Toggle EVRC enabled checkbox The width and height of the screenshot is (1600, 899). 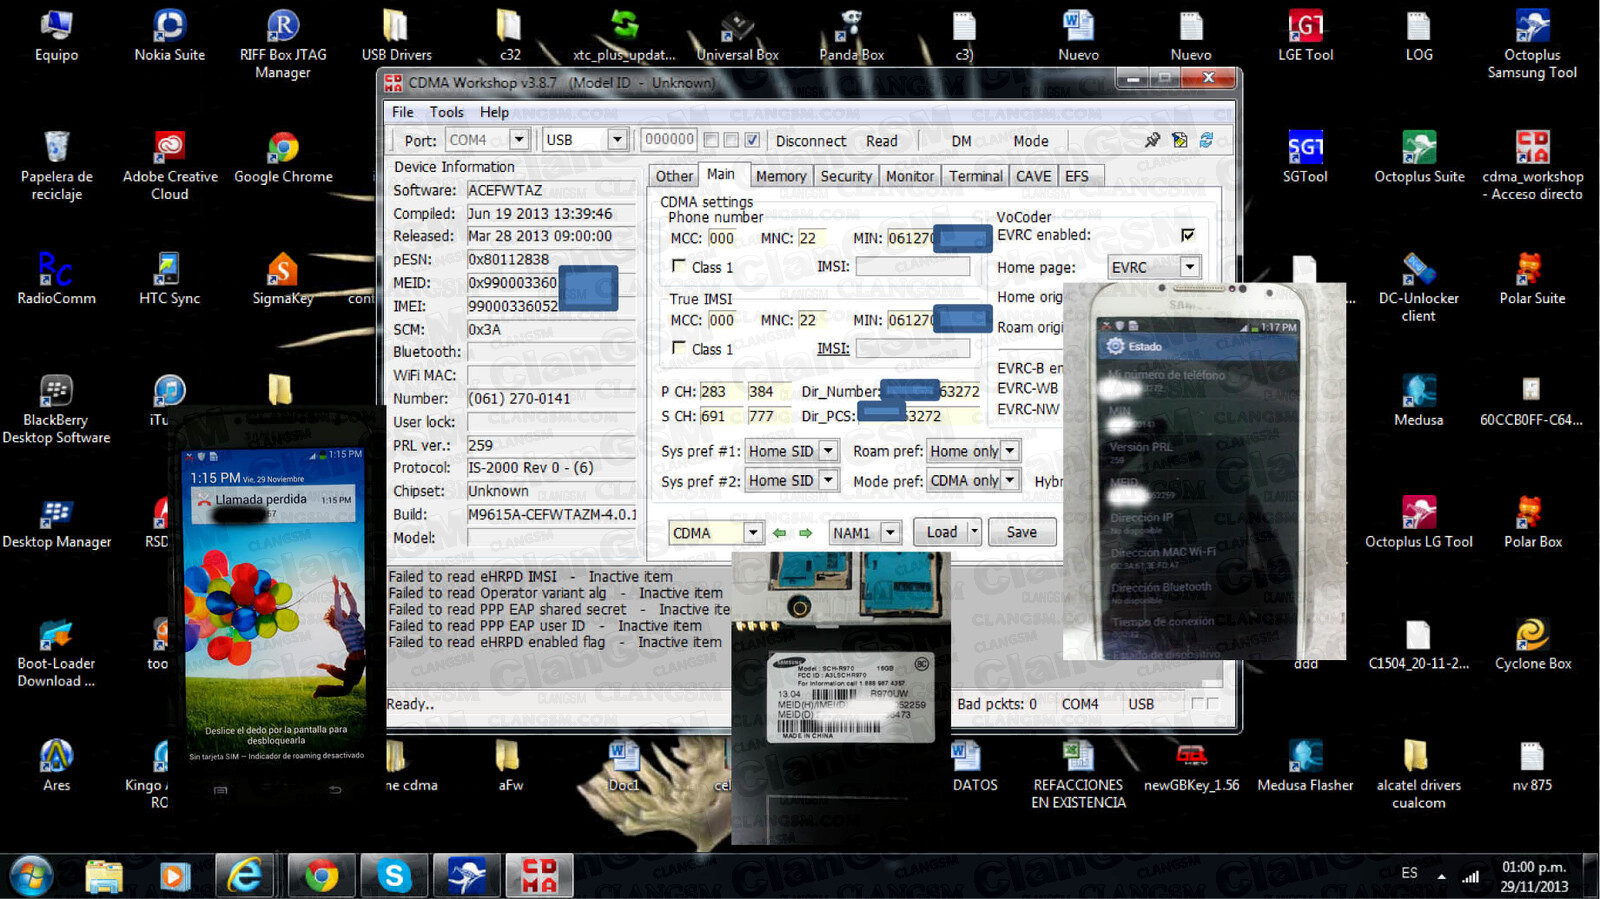coord(1187,235)
